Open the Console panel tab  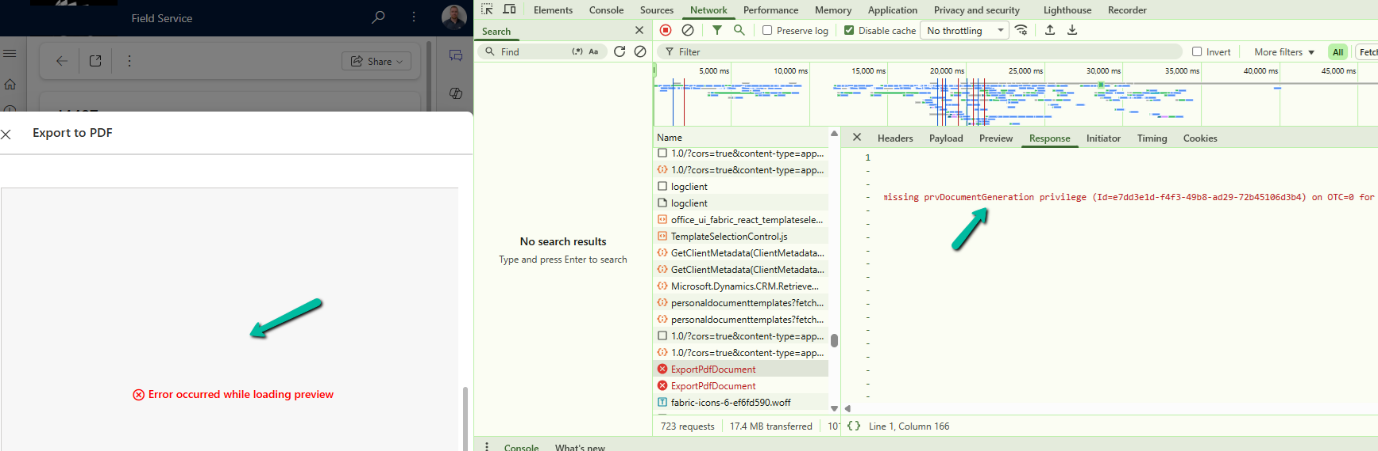point(606,10)
